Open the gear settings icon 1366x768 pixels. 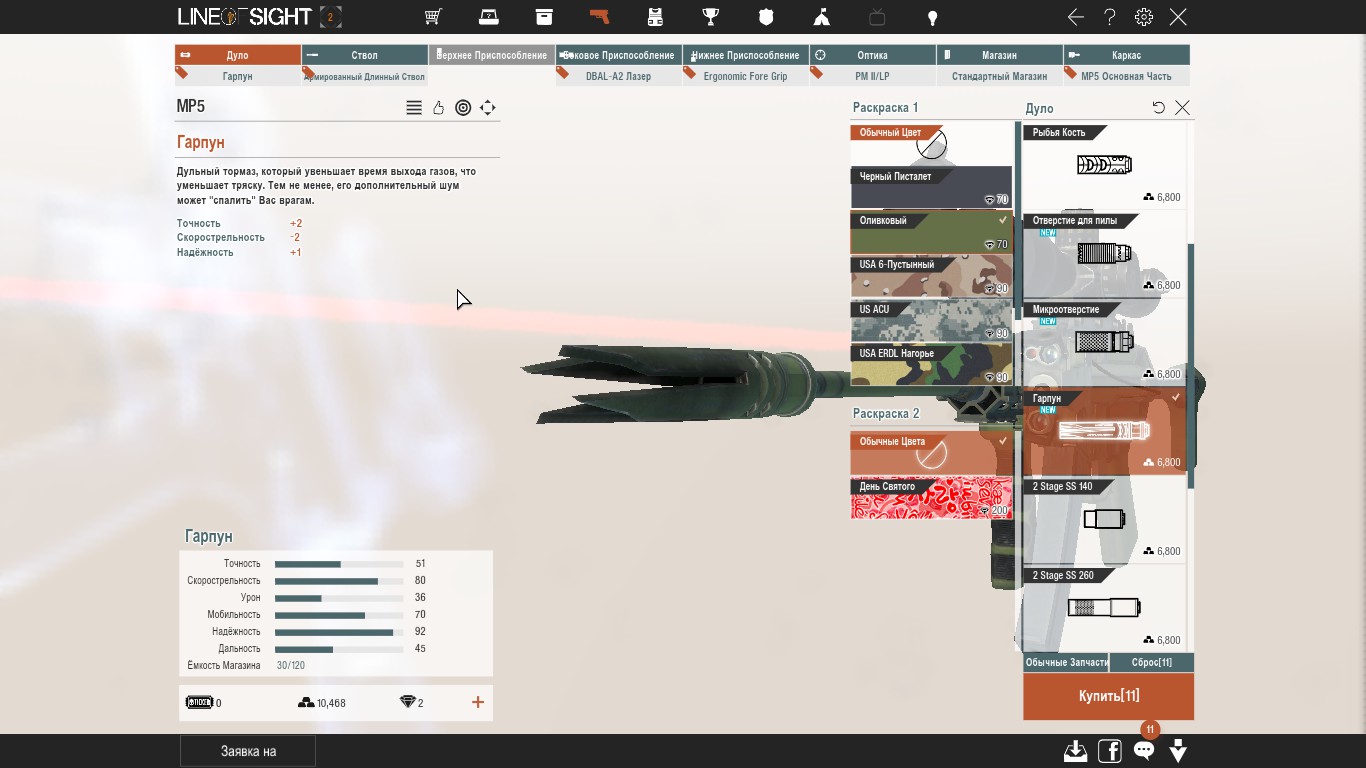(x=1144, y=17)
